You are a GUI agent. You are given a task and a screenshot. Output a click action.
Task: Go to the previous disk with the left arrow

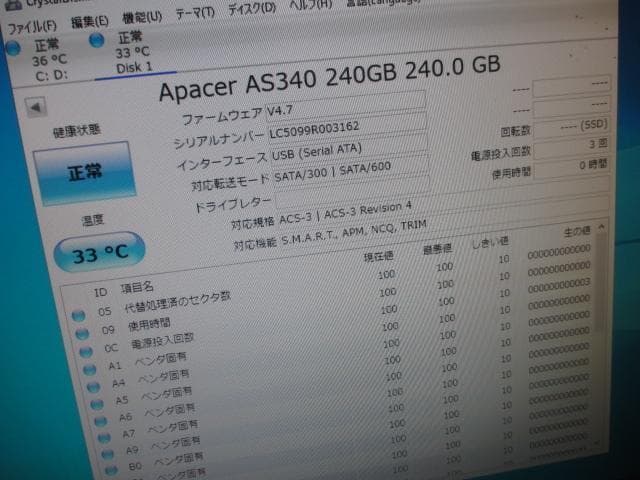[x=36, y=107]
